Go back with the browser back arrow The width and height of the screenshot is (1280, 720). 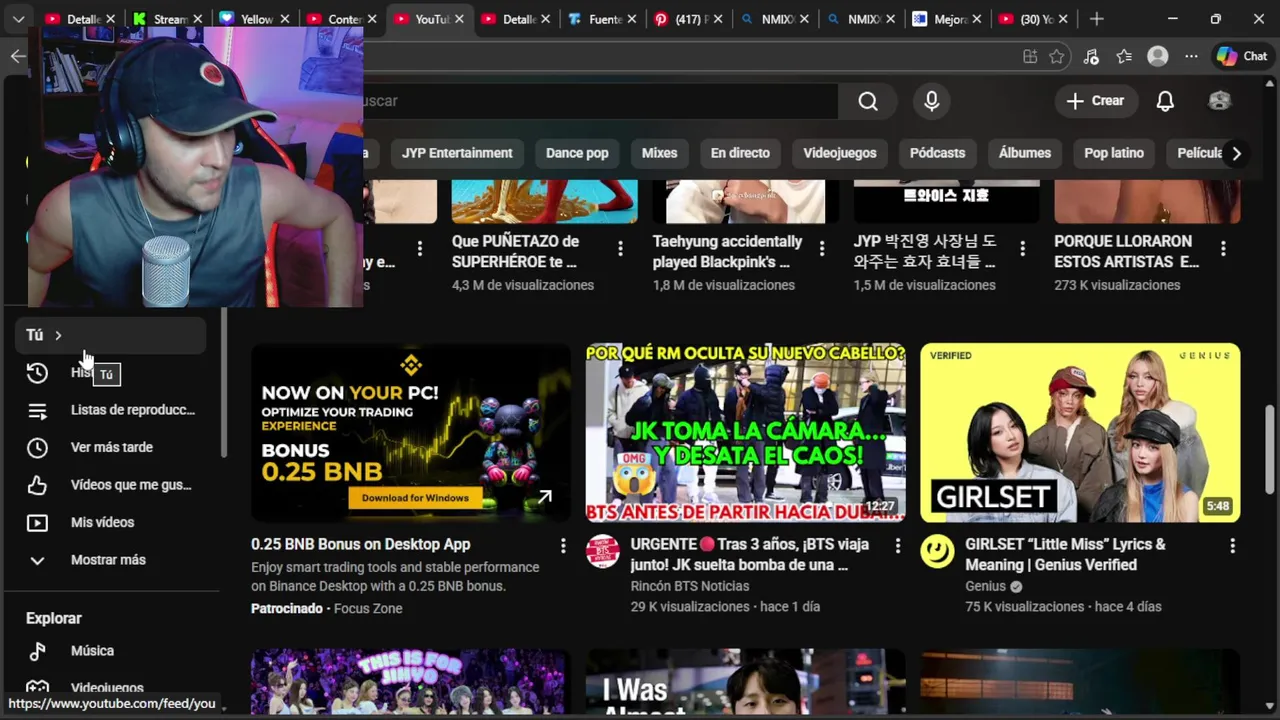point(18,57)
